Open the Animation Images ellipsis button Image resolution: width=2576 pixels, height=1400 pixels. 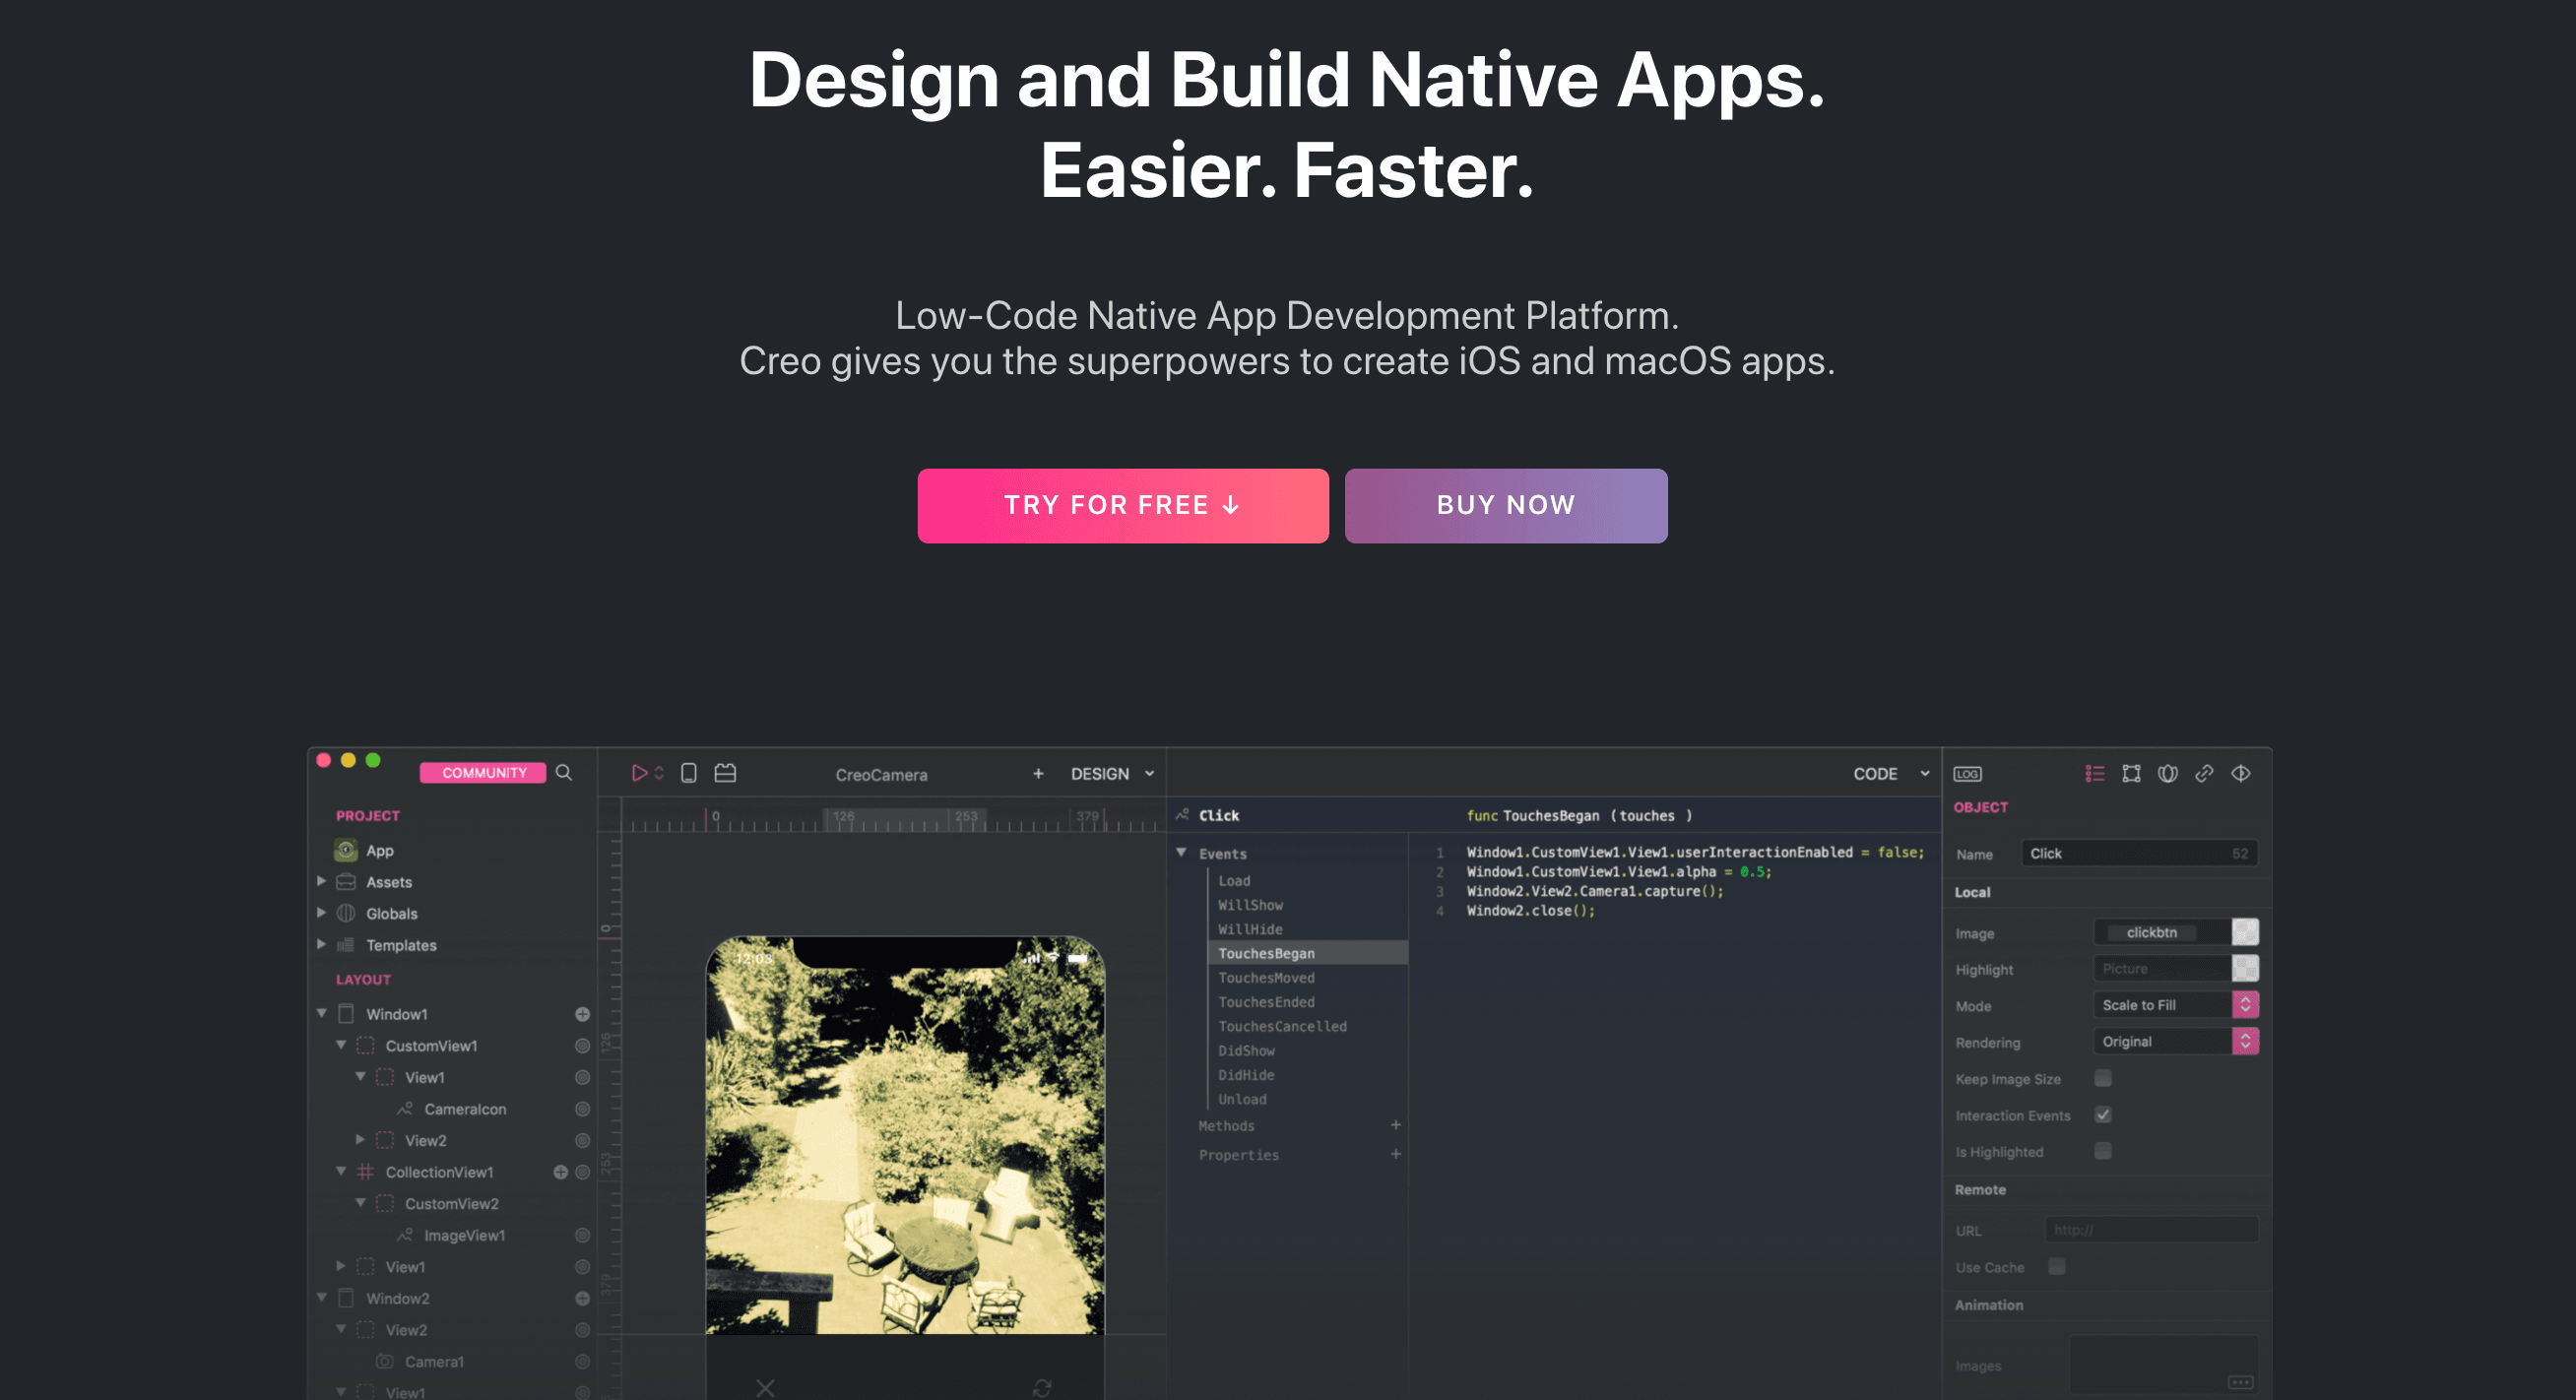(x=2240, y=1382)
